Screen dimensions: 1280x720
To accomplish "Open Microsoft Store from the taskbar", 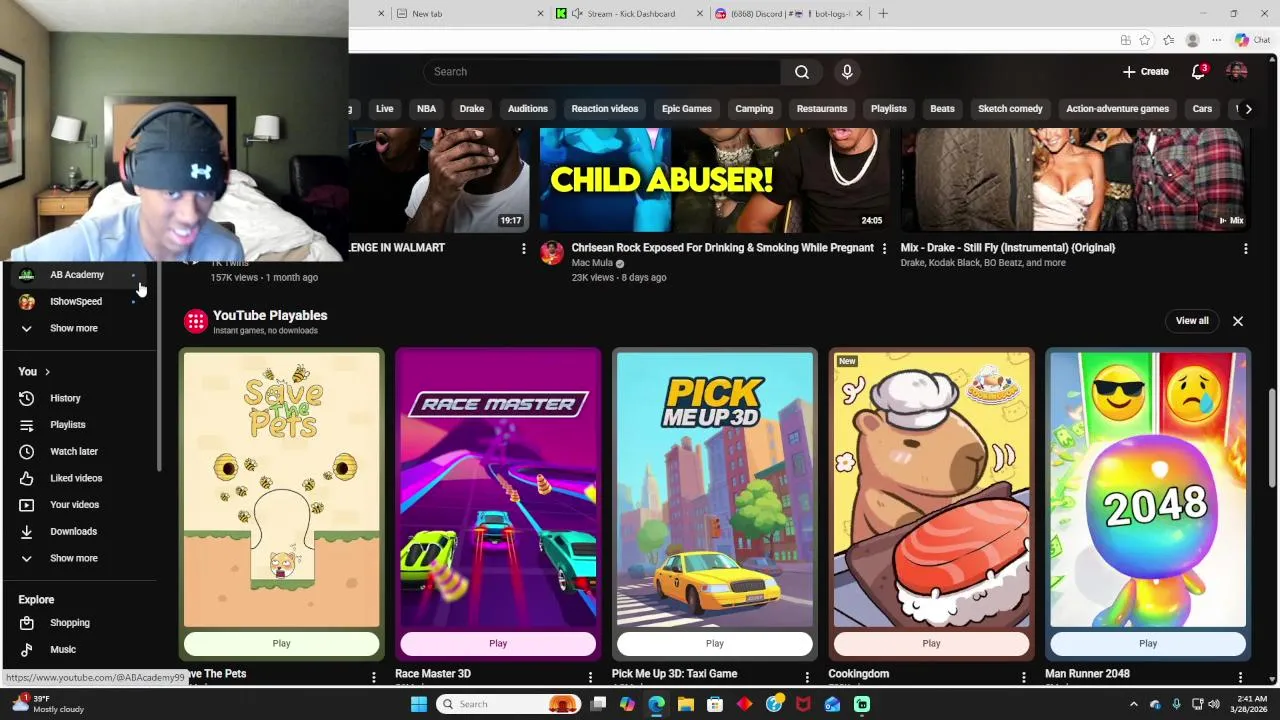I will tap(715, 704).
